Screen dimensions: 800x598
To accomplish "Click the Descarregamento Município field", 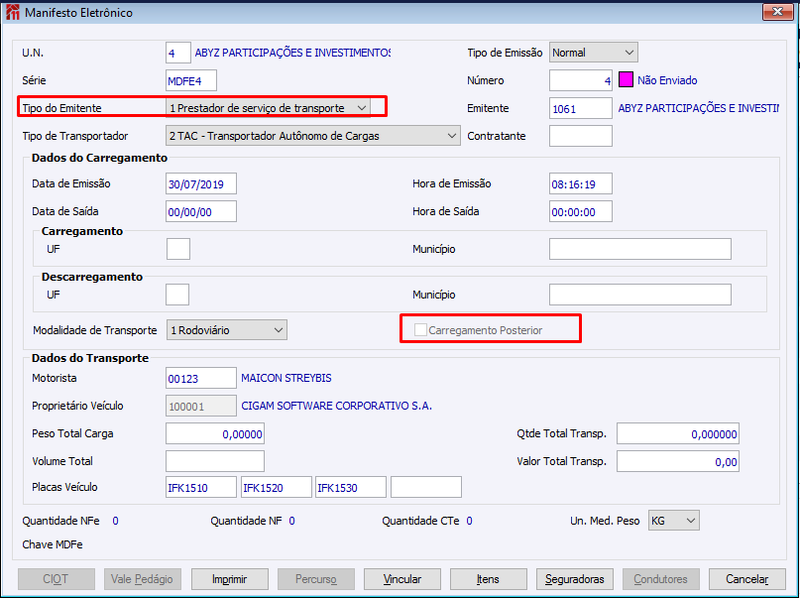I will 640,294.
